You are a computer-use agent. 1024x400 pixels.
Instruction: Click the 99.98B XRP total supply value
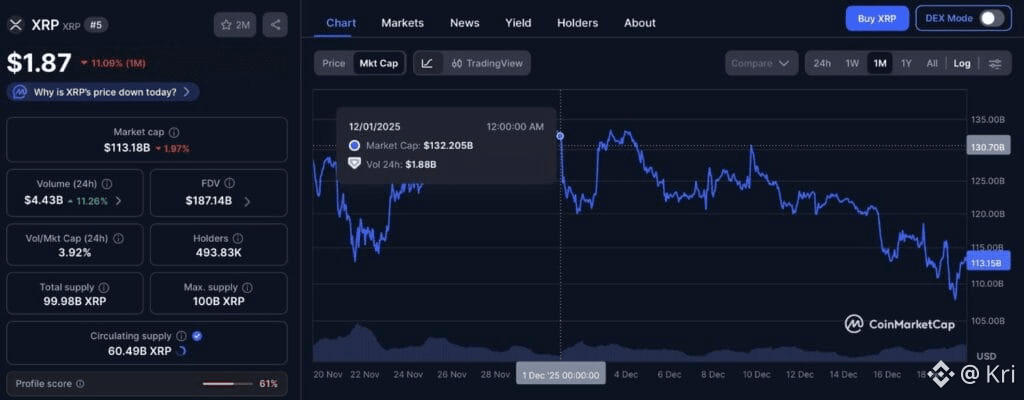pyautogui.click(x=75, y=301)
